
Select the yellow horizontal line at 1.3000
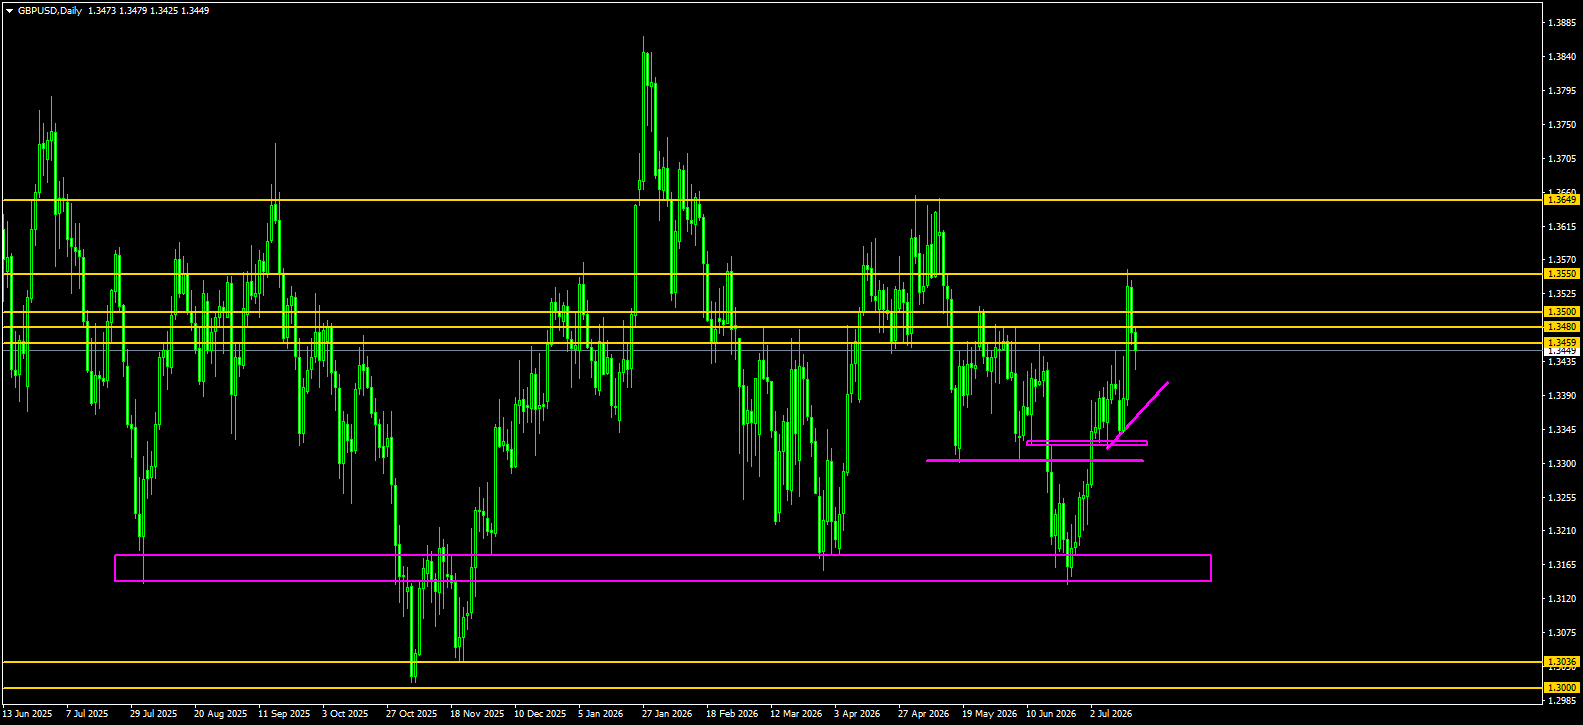coord(772,688)
